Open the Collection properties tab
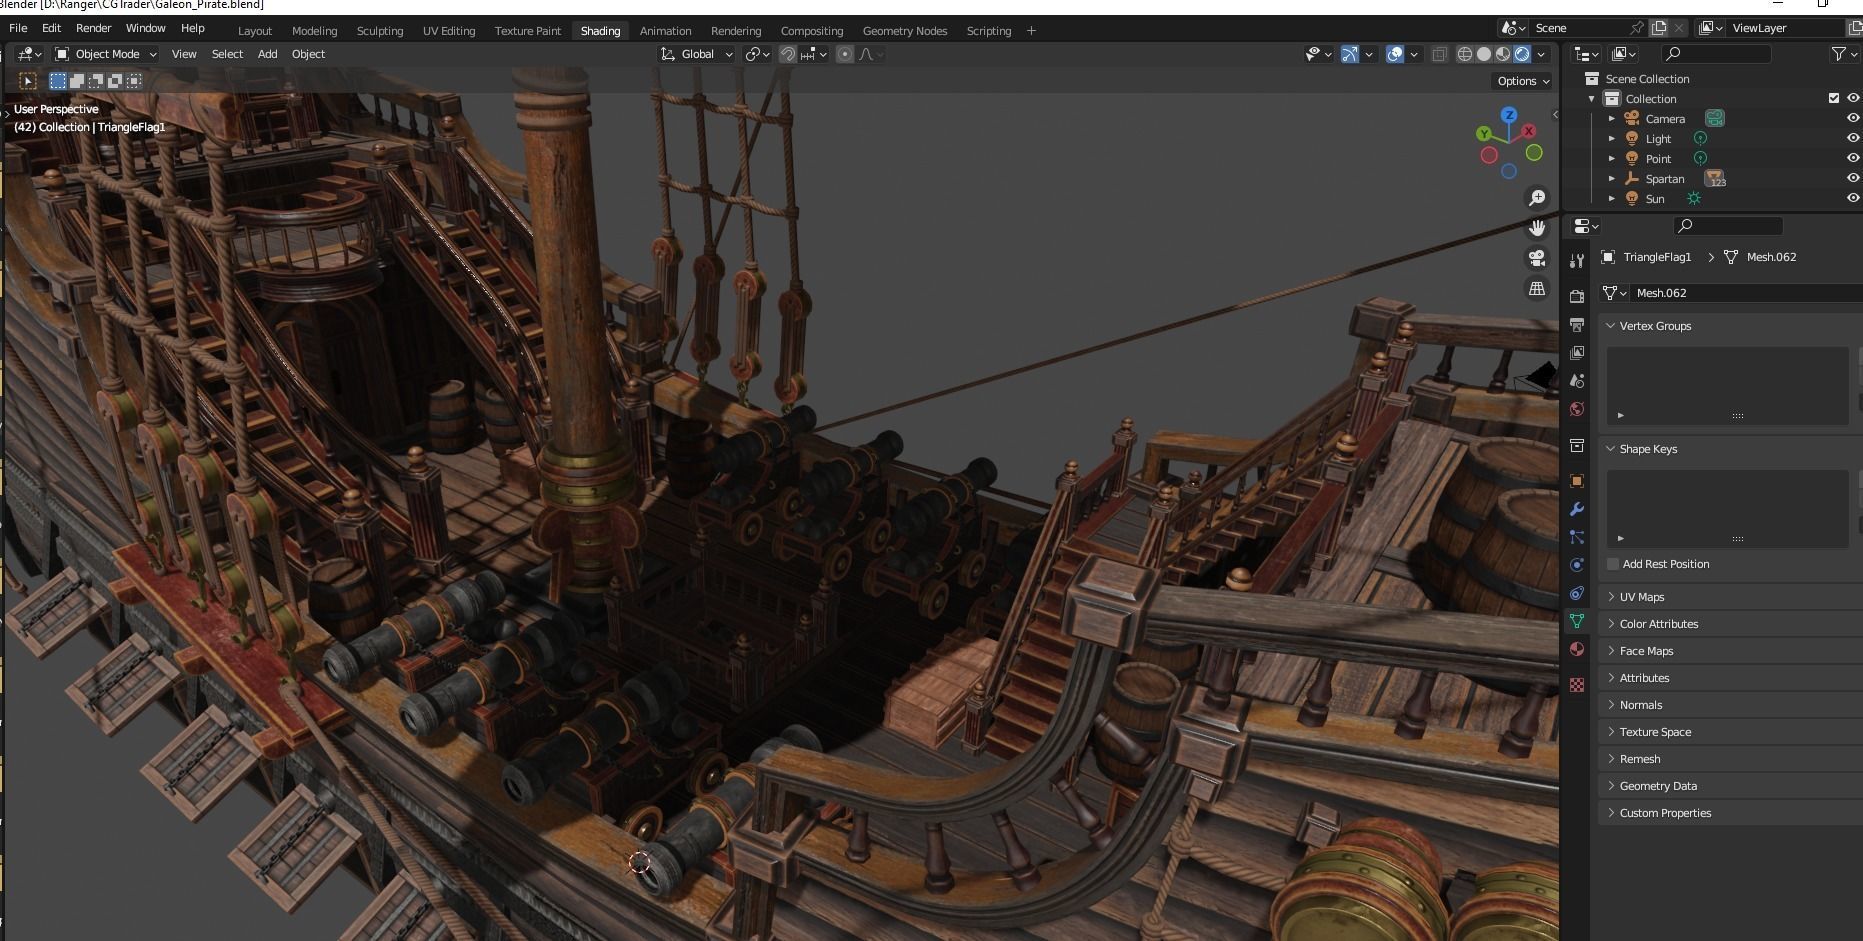This screenshot has width=1863, height=941. click(x=1577, y=445)
